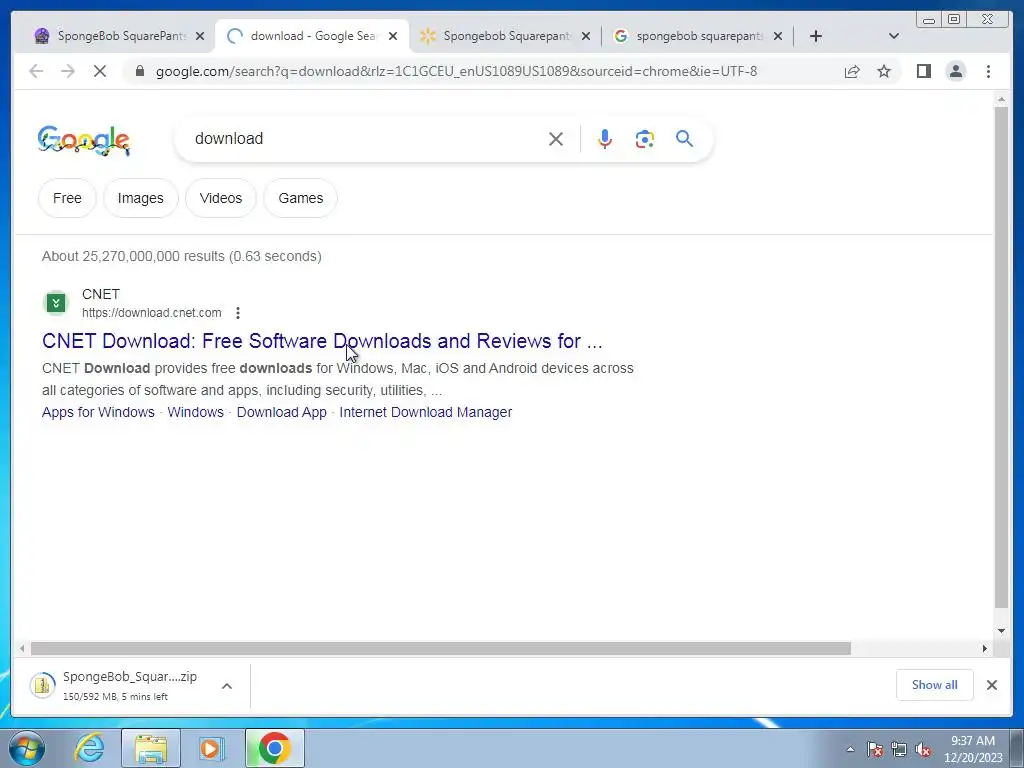Show all downloads
1024x768 pixels.
[935, 684]
